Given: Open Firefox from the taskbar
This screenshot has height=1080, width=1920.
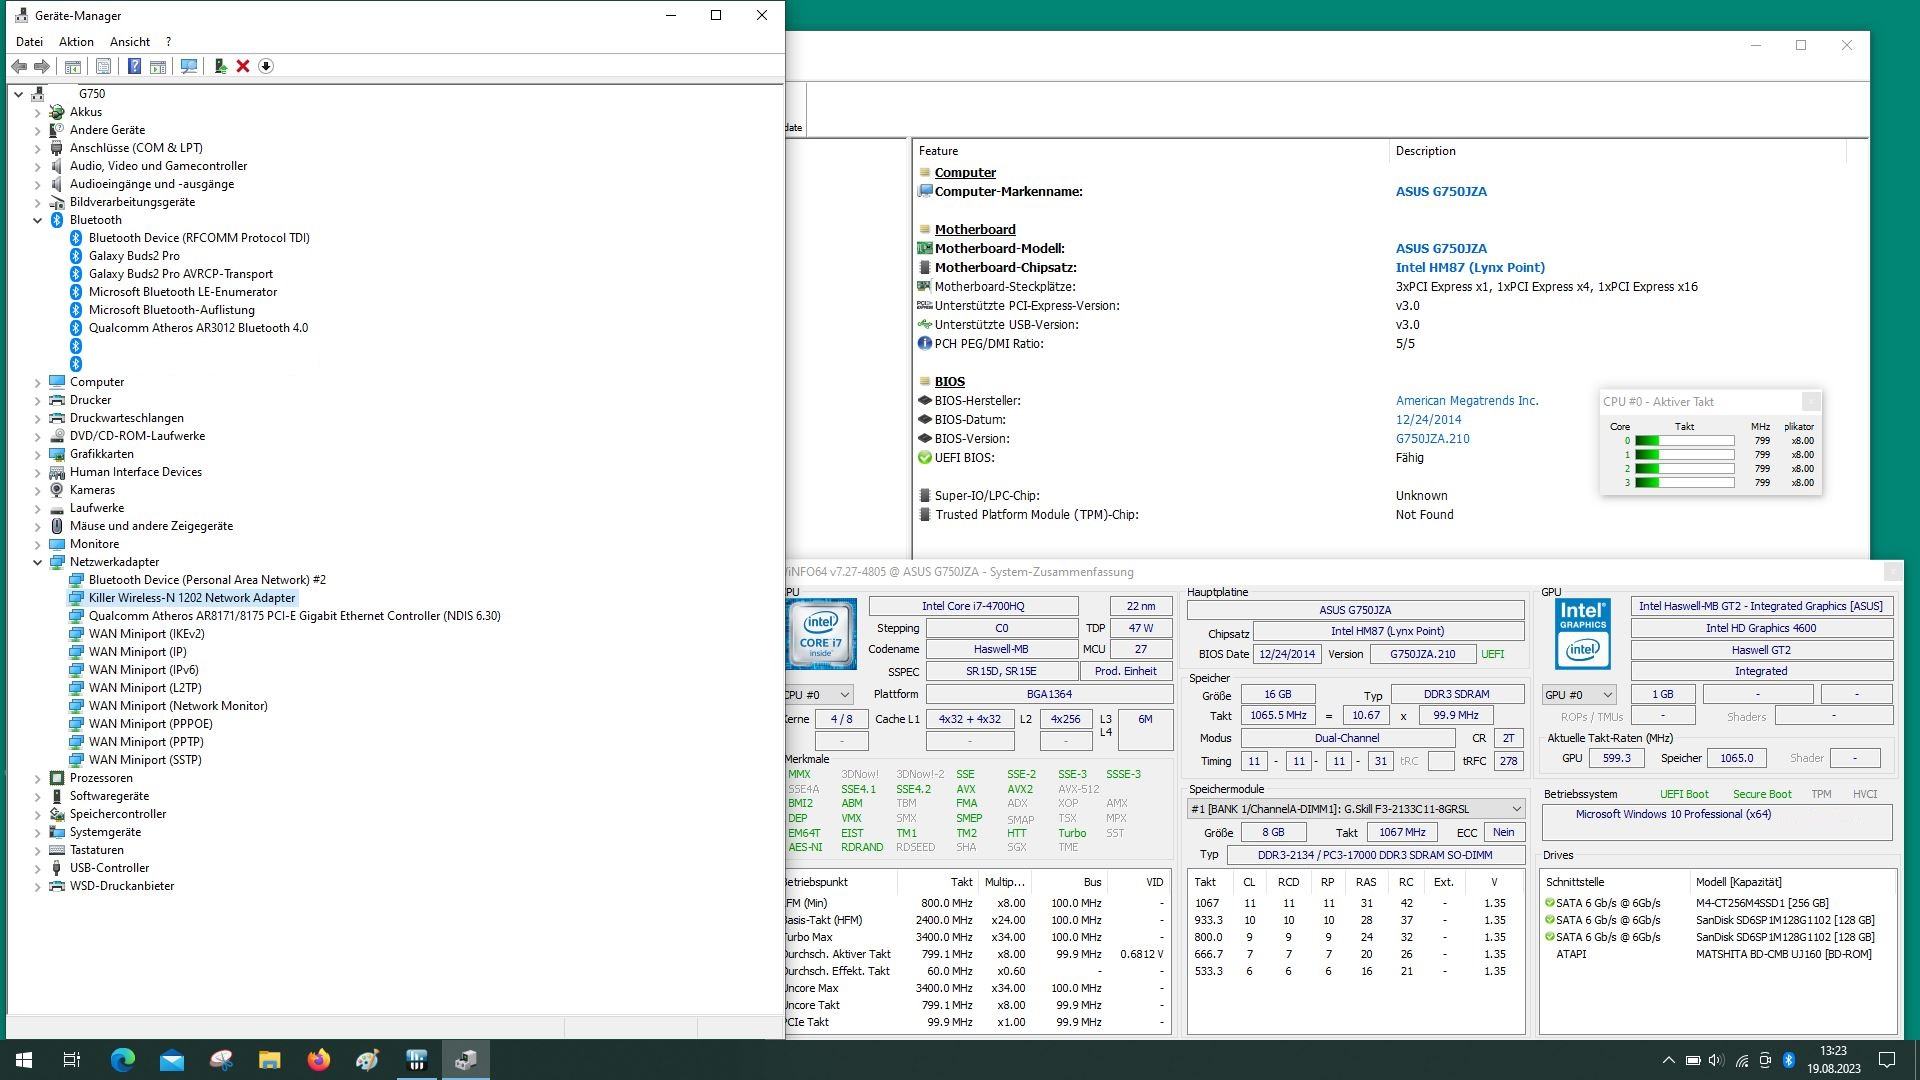Looking at the screenshot, I should click(318, 1060).
